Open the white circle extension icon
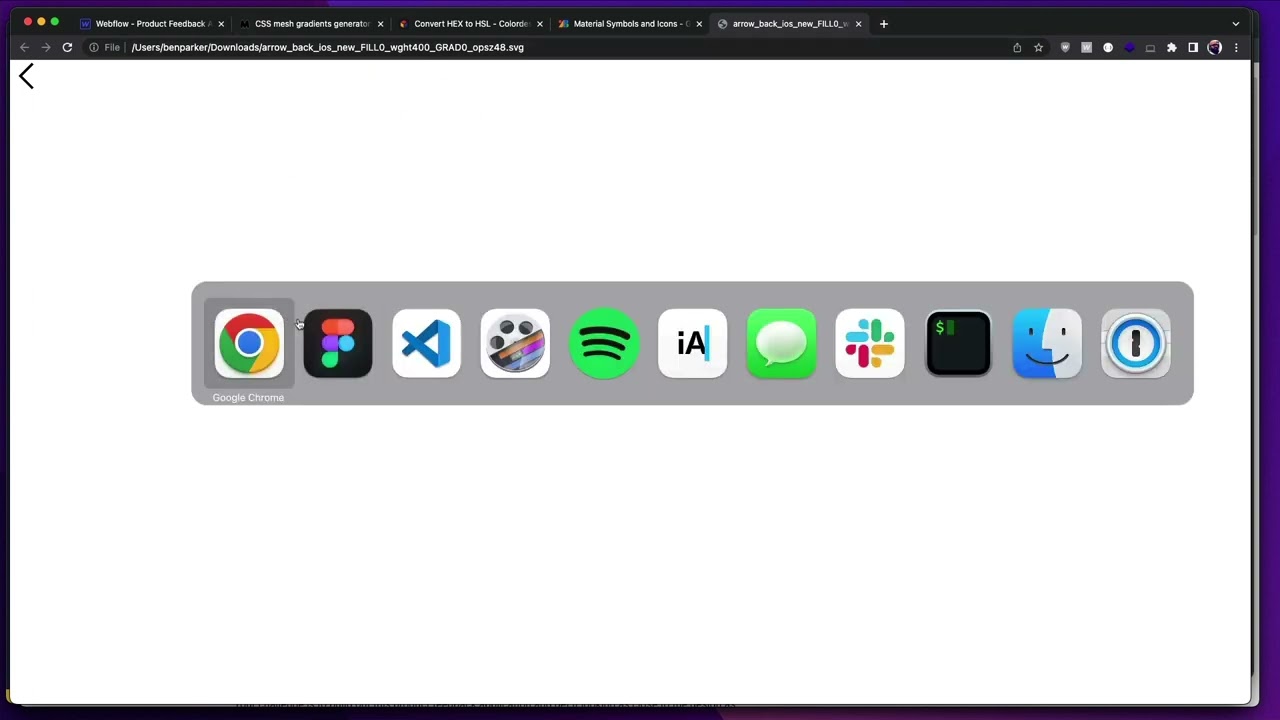The image size is (1280, 720). [x=1108, y=47]
